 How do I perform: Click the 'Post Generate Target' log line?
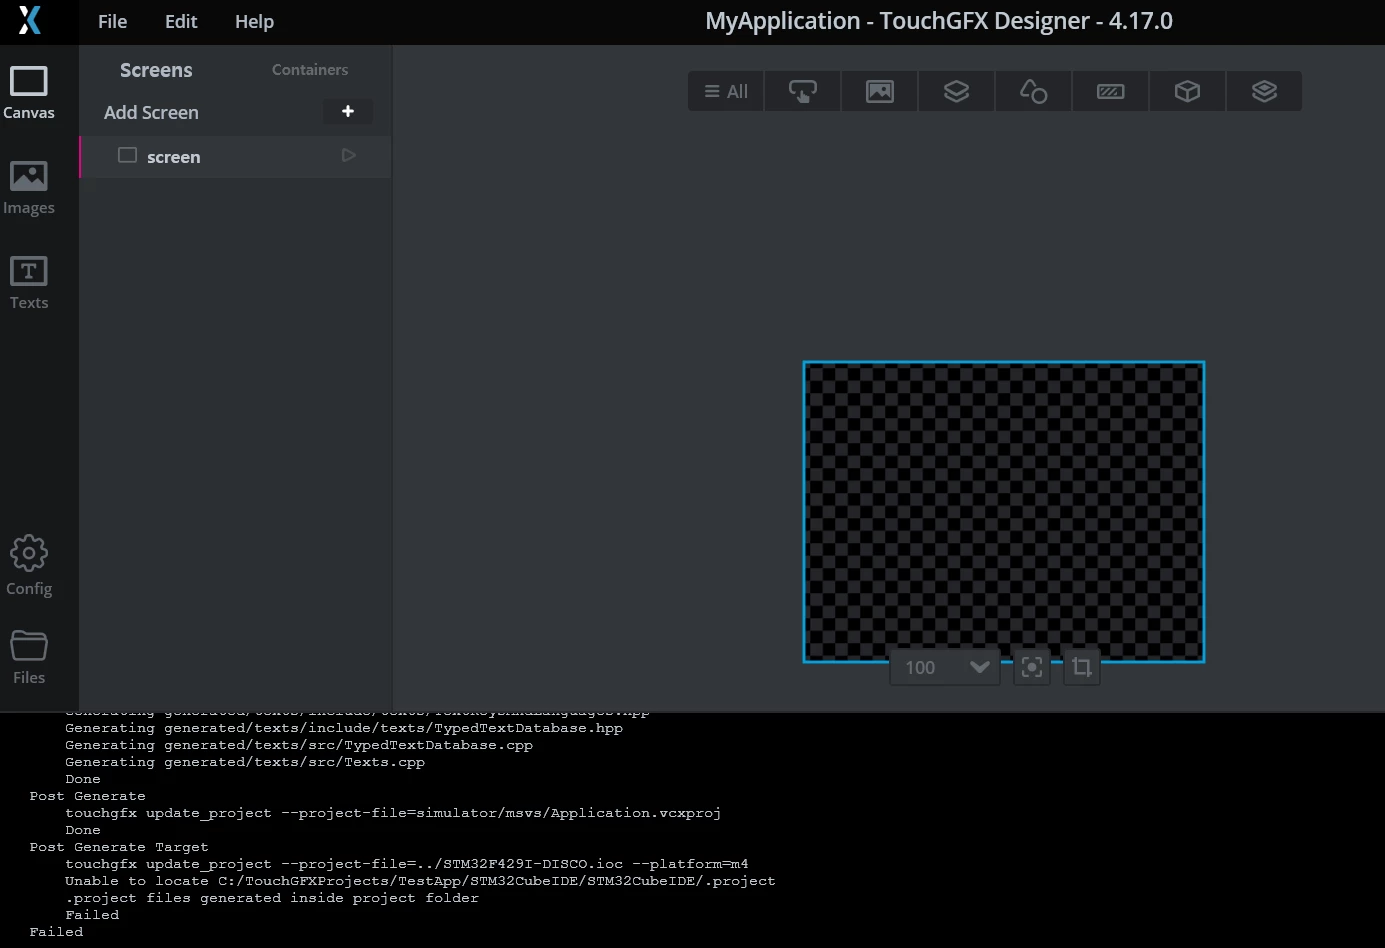119,847
